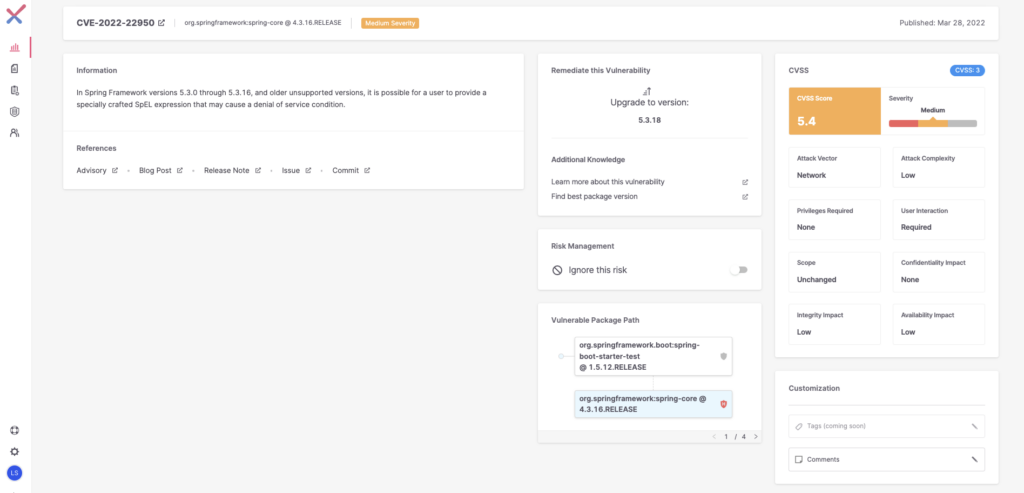This screenshot has height=493, width=1024.
Task: Click org.springframework:spring-core header text
Action: click(x=263, y=23)
